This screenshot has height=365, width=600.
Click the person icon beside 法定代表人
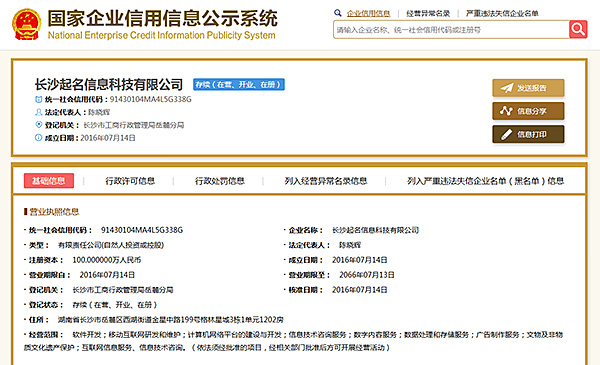click(x=38, y=112)
